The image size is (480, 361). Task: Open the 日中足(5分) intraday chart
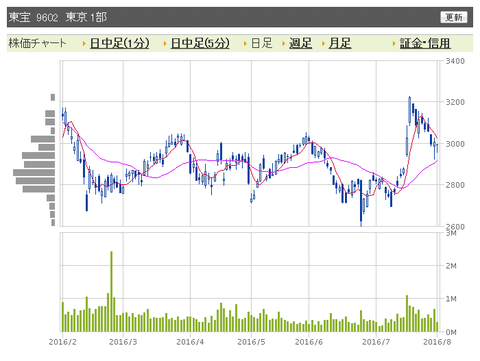(200, 43)
